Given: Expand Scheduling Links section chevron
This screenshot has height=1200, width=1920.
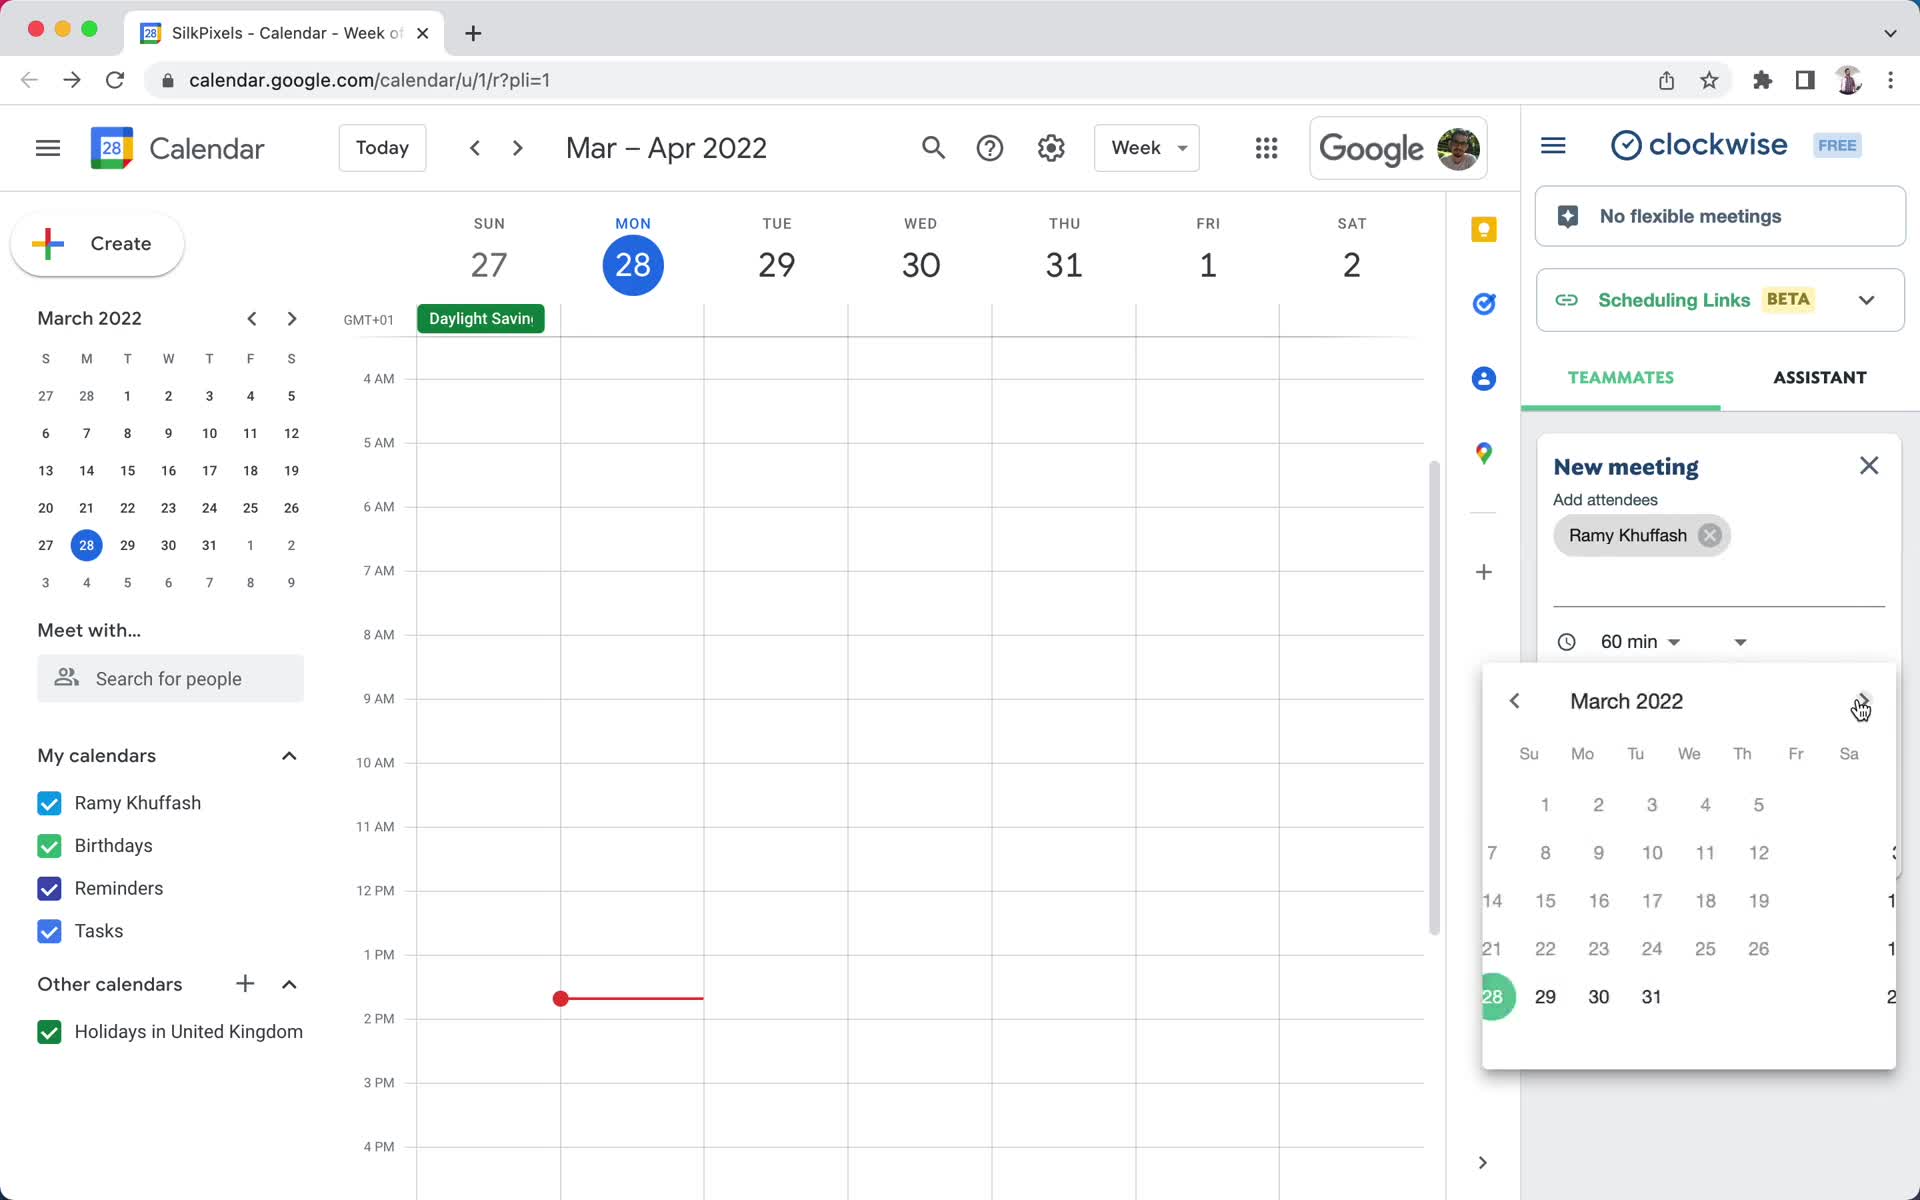Looking at the screenshot, I should (x=1866, y=300).
